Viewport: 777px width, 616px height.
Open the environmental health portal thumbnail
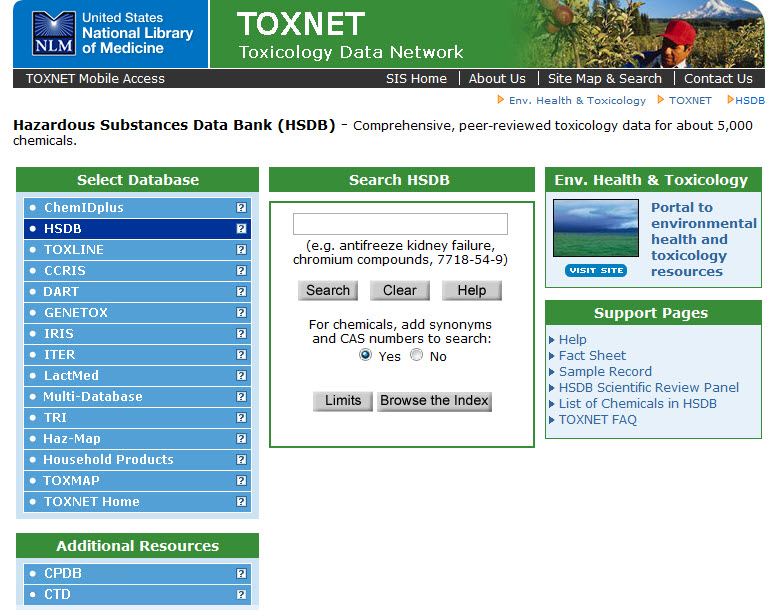596,228
